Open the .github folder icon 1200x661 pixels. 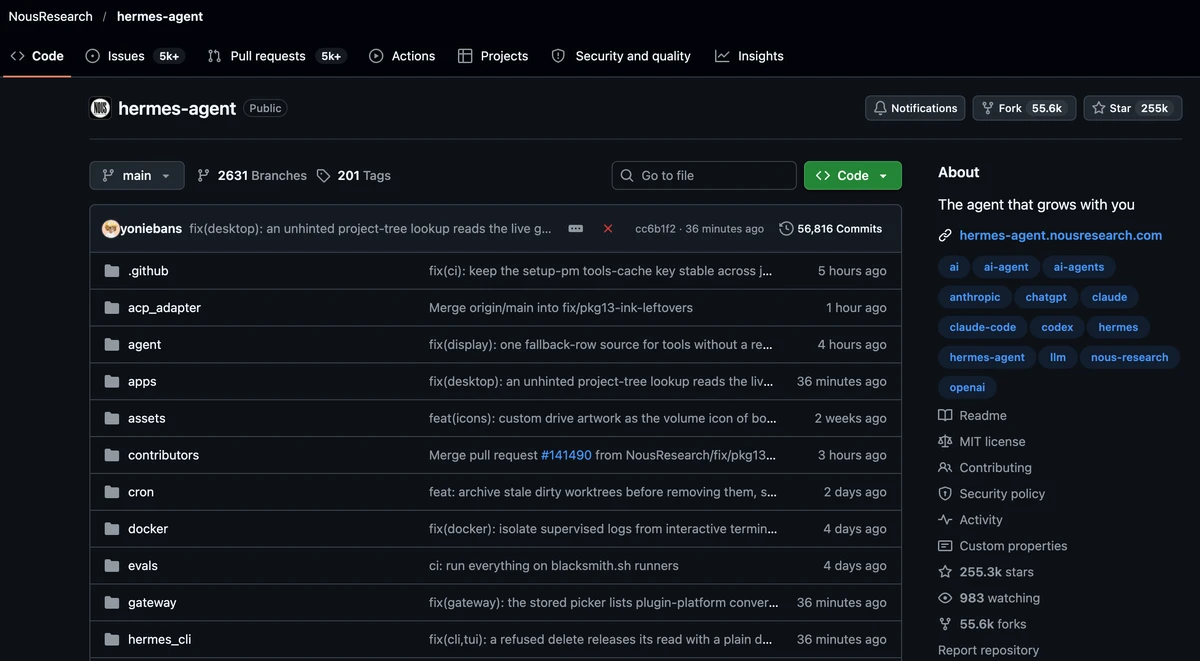pyautogui.click(x=112, y=271)
